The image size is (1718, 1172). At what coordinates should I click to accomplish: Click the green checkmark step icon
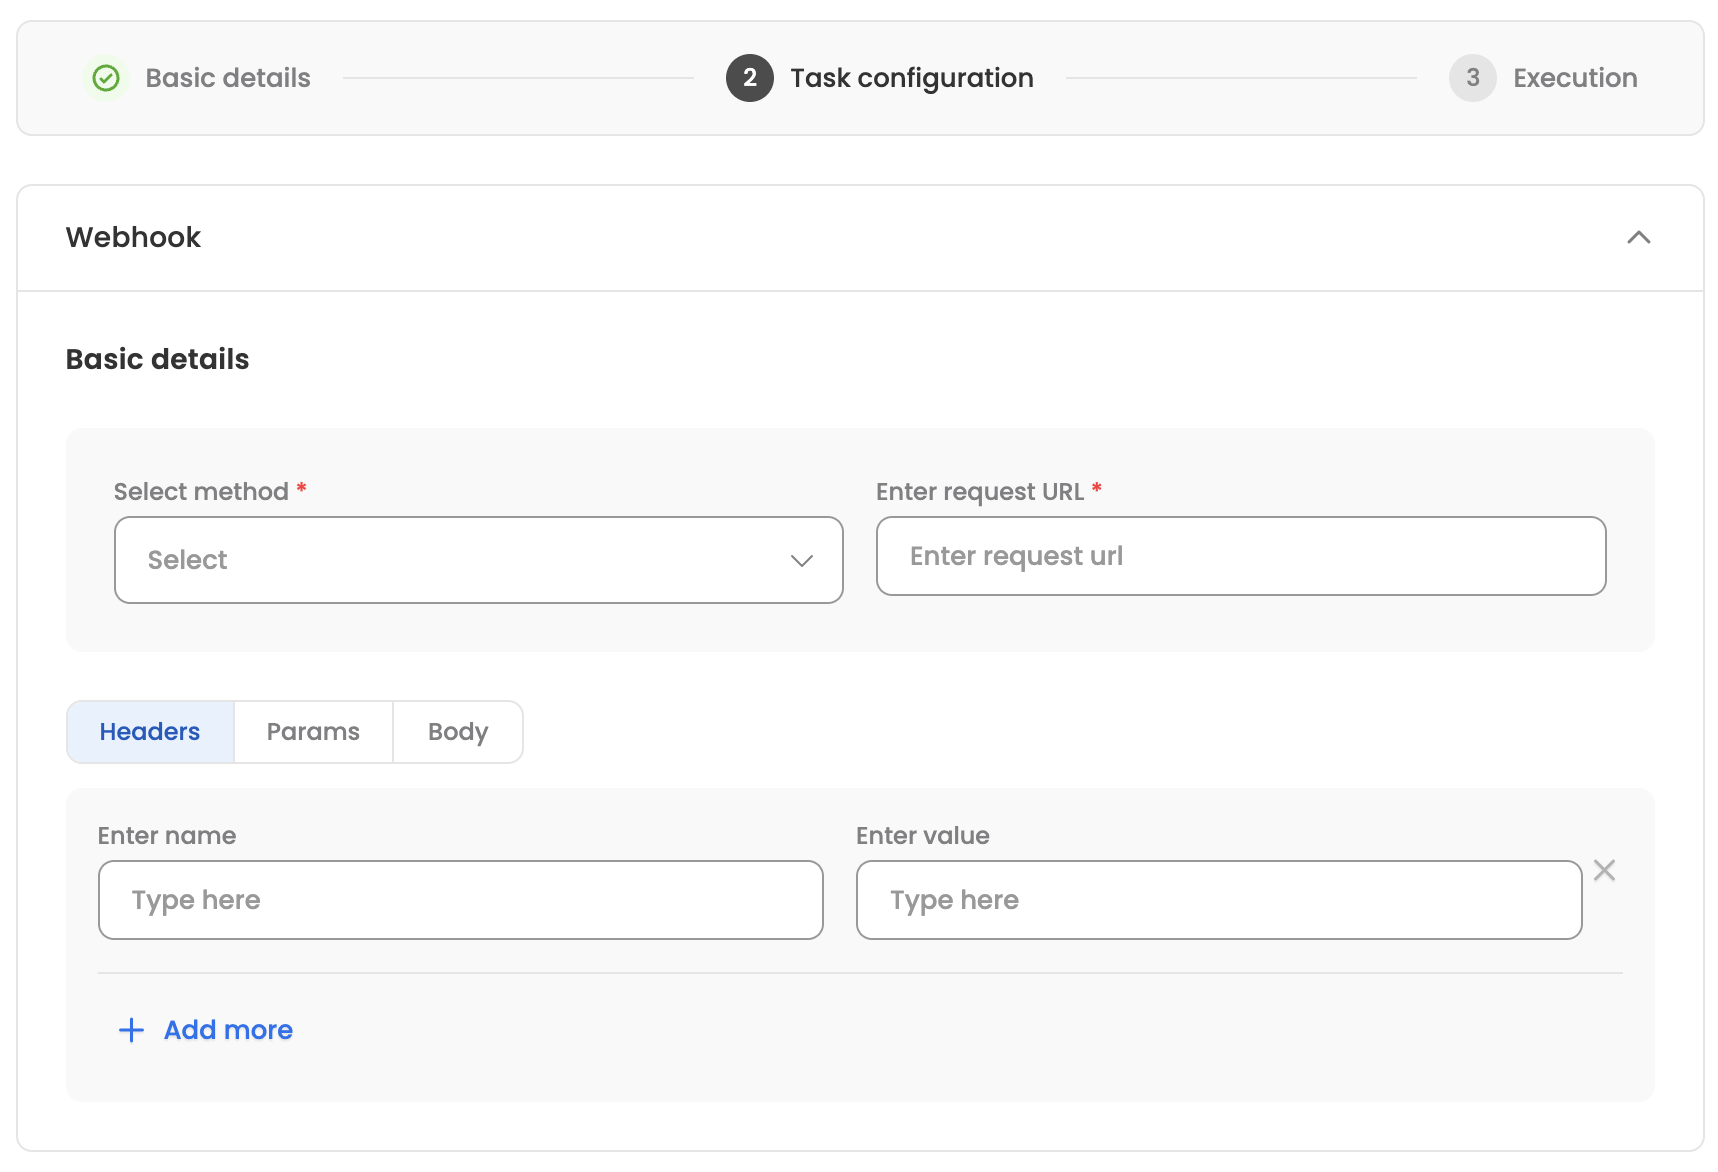tap(106, 78)
